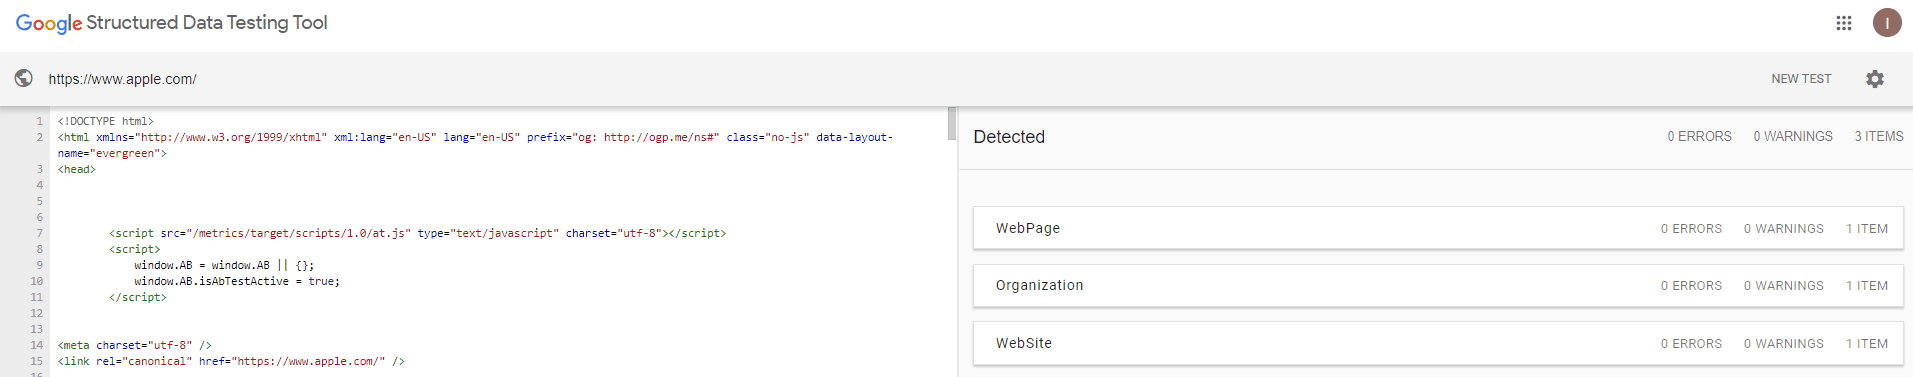Viewport: 1913px width, 377px height.
Task: Click 1 ITEM in WebSite row
Action: click(x=1867, y=343)
